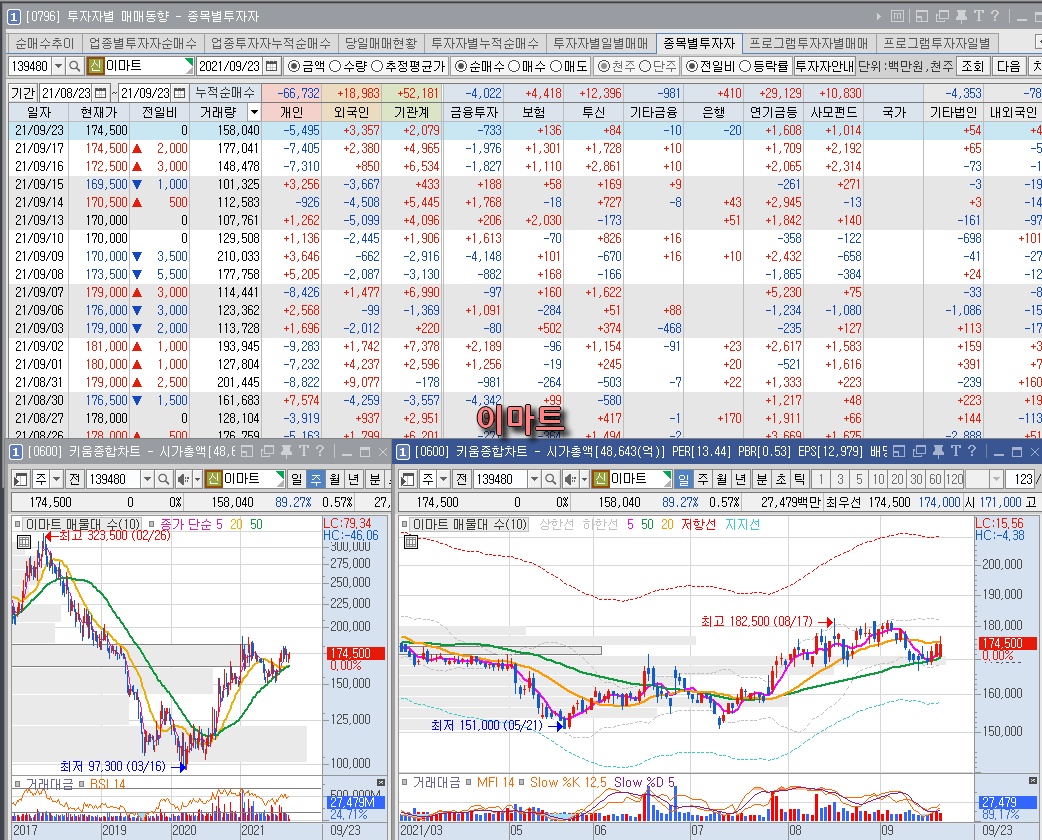The width and height of the screenshot is (1042, 840).
Task: Expand speaker options arrow in right chart
Action: [x=583, y=478]
